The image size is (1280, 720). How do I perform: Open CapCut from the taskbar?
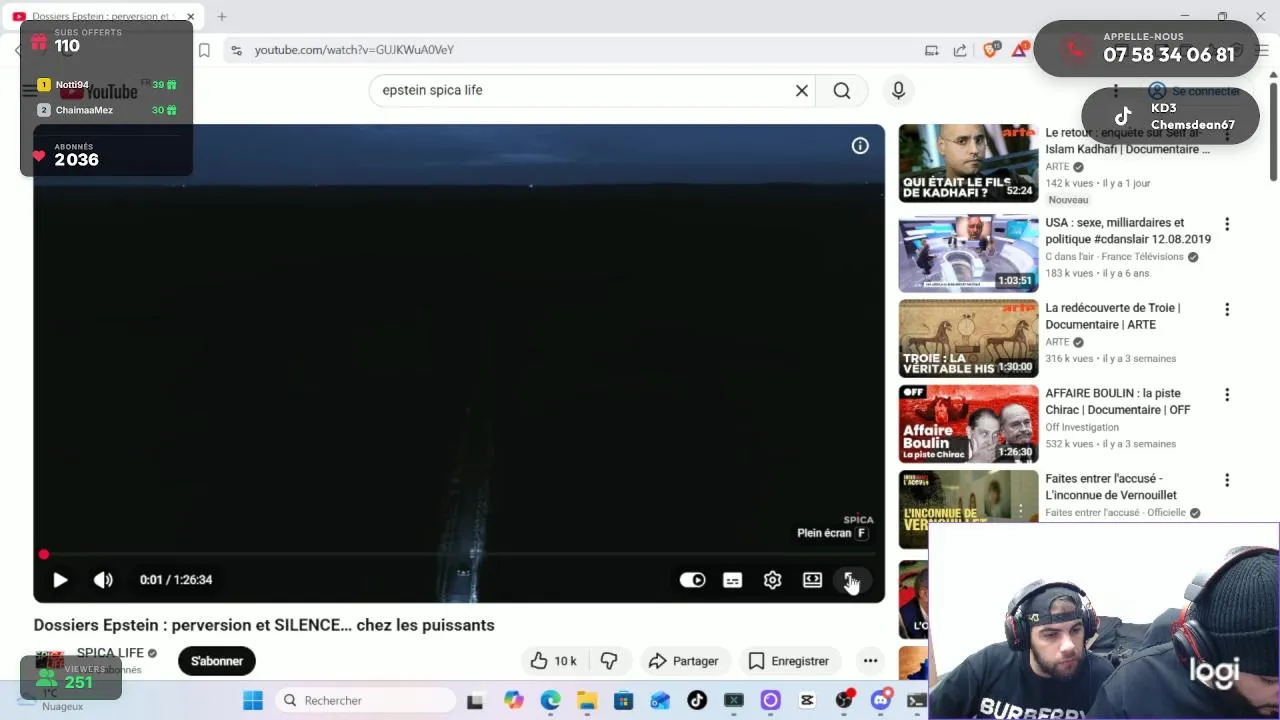coord(807,701)
